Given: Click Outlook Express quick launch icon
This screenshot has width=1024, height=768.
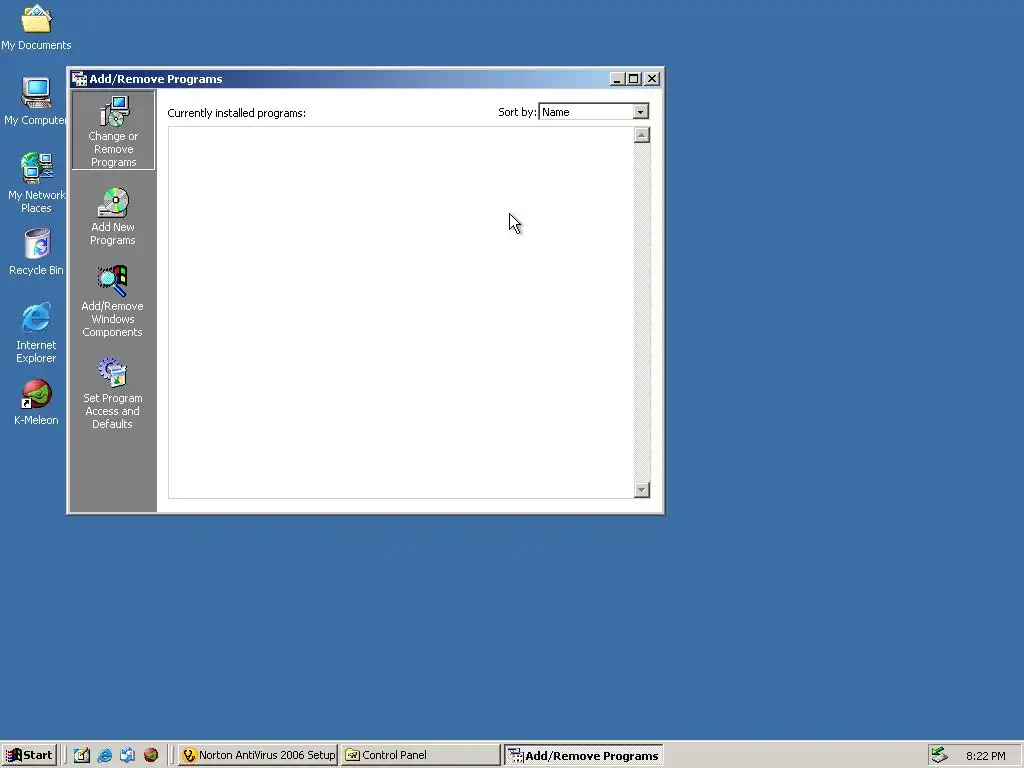Looking at the screenshot, I should (x=127, y=755).
